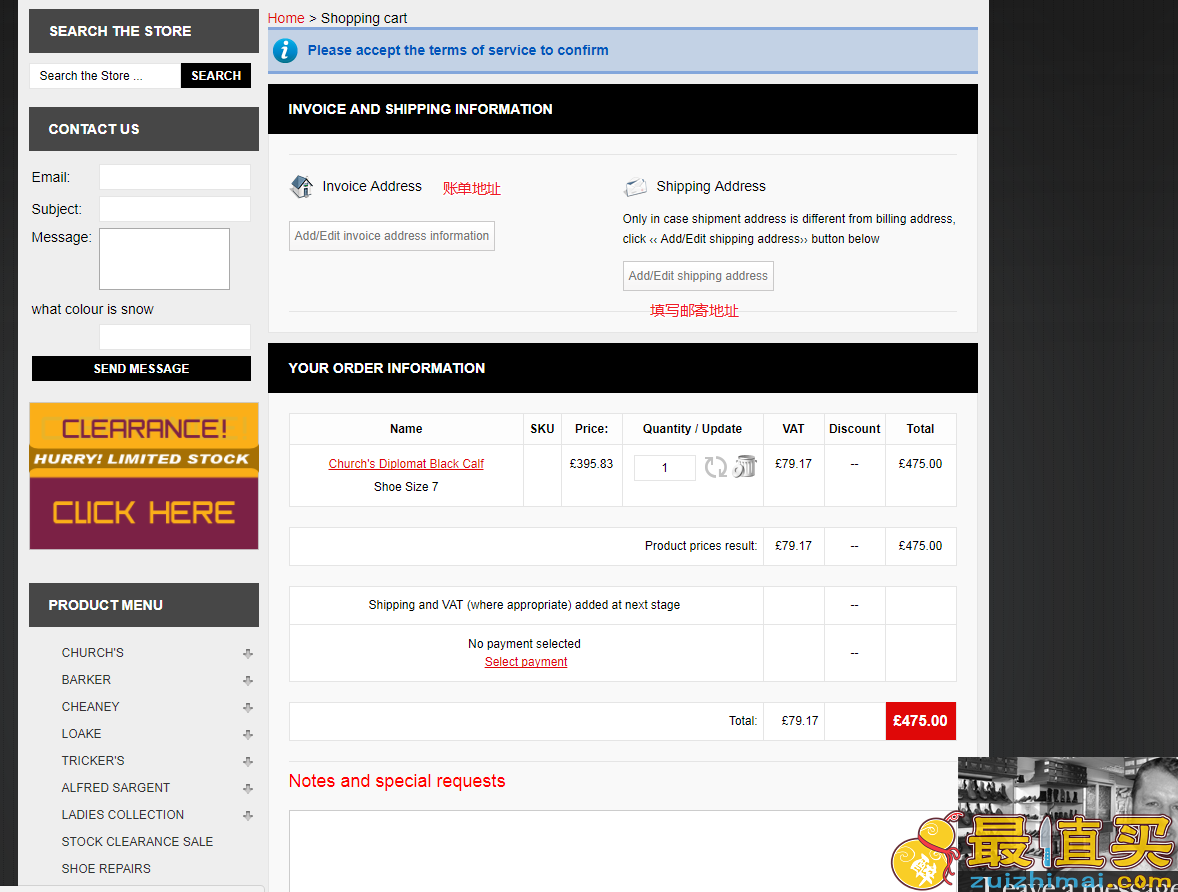Open the ALFRED SARGENT category

[x=116, y=788]
